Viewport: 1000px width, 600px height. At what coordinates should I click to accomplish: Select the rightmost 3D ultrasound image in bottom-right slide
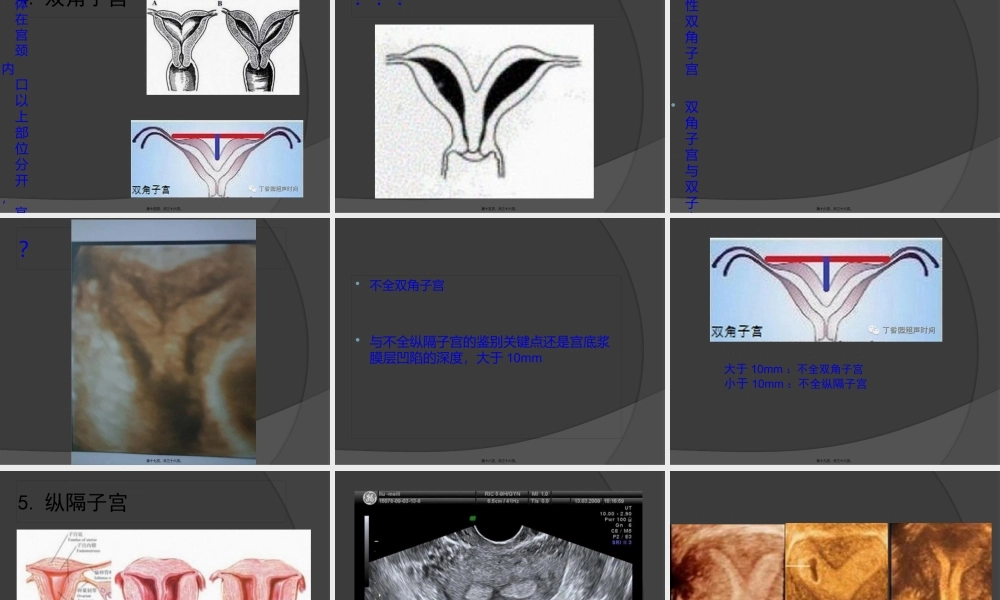click(x=941, y=562)
